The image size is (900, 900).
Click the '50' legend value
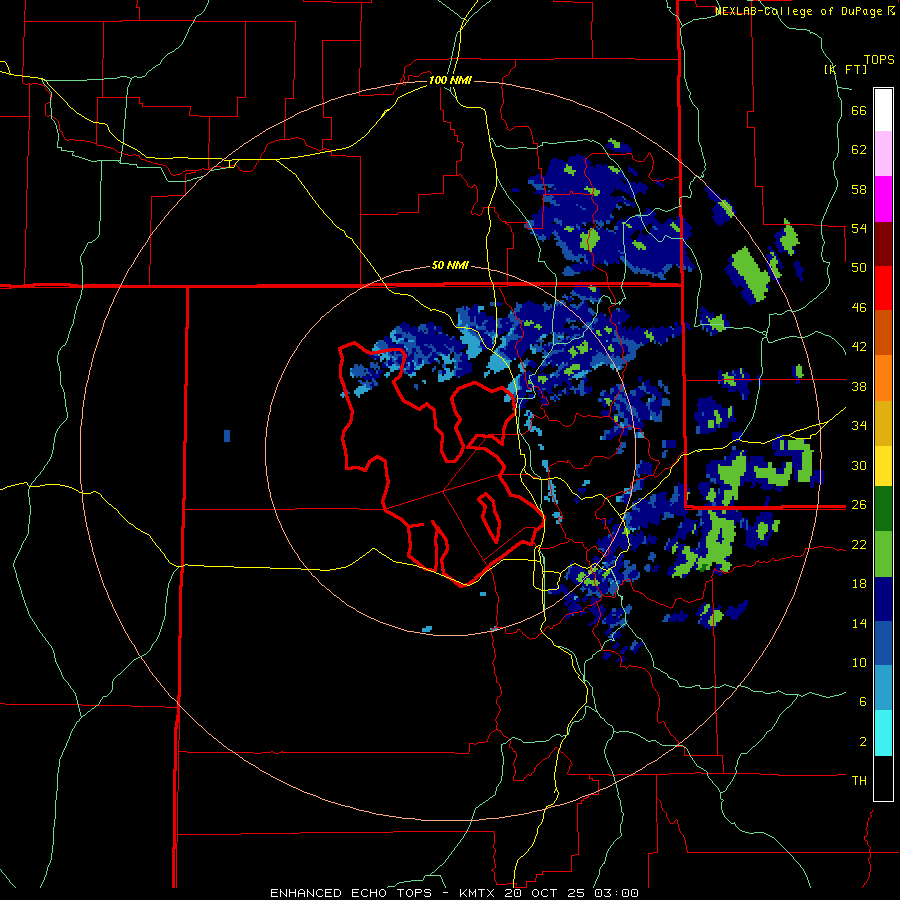pyautogui.click(x=859, y=268)
